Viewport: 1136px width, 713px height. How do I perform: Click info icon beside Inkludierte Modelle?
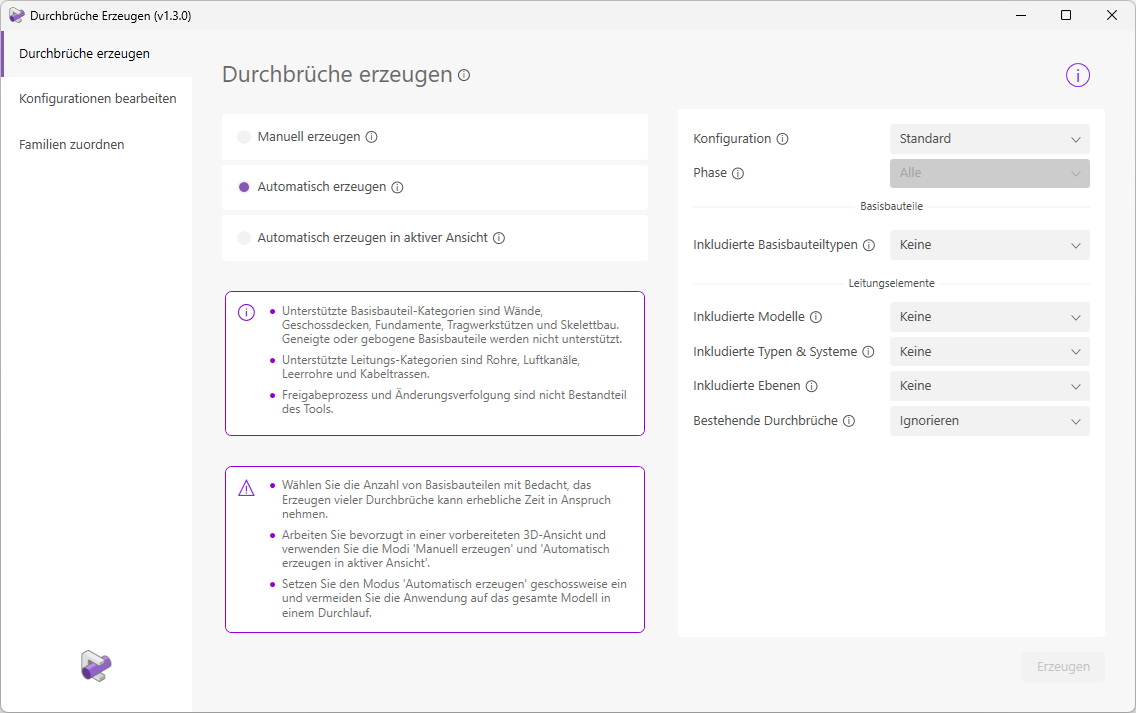[816, 317]
